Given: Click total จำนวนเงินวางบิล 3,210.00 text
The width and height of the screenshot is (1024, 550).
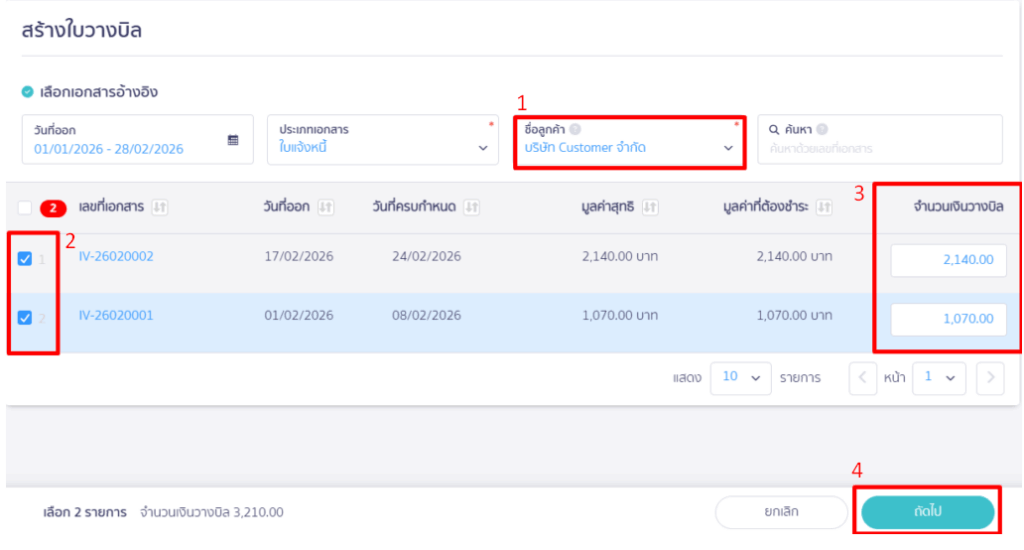Looking at the screenshot, I should [212, 512].
